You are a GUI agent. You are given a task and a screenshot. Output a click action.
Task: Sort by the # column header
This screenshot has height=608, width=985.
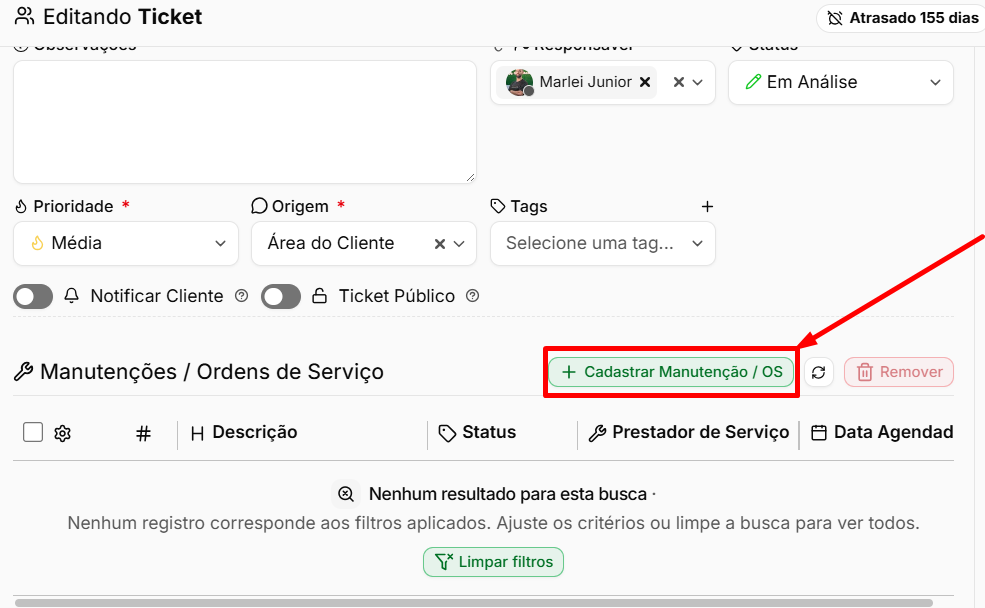(143, 433)
